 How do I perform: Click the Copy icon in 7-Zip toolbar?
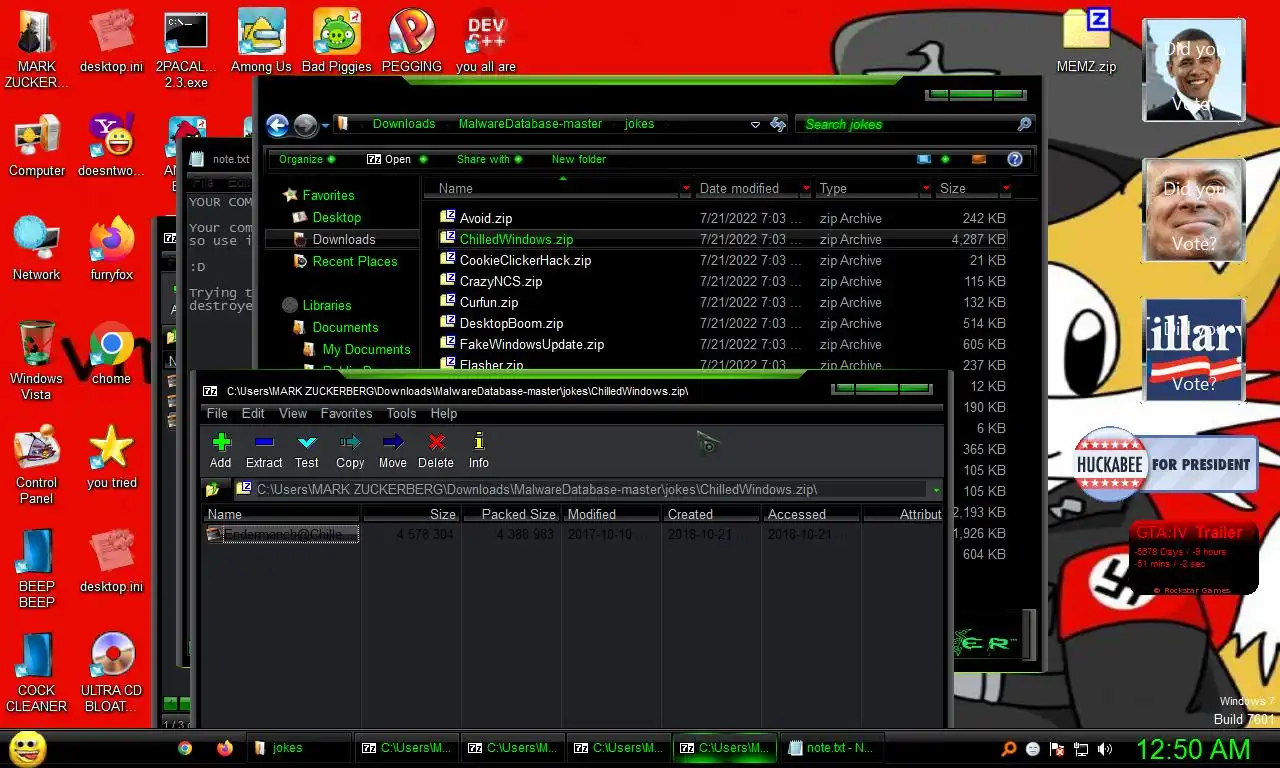350,442
